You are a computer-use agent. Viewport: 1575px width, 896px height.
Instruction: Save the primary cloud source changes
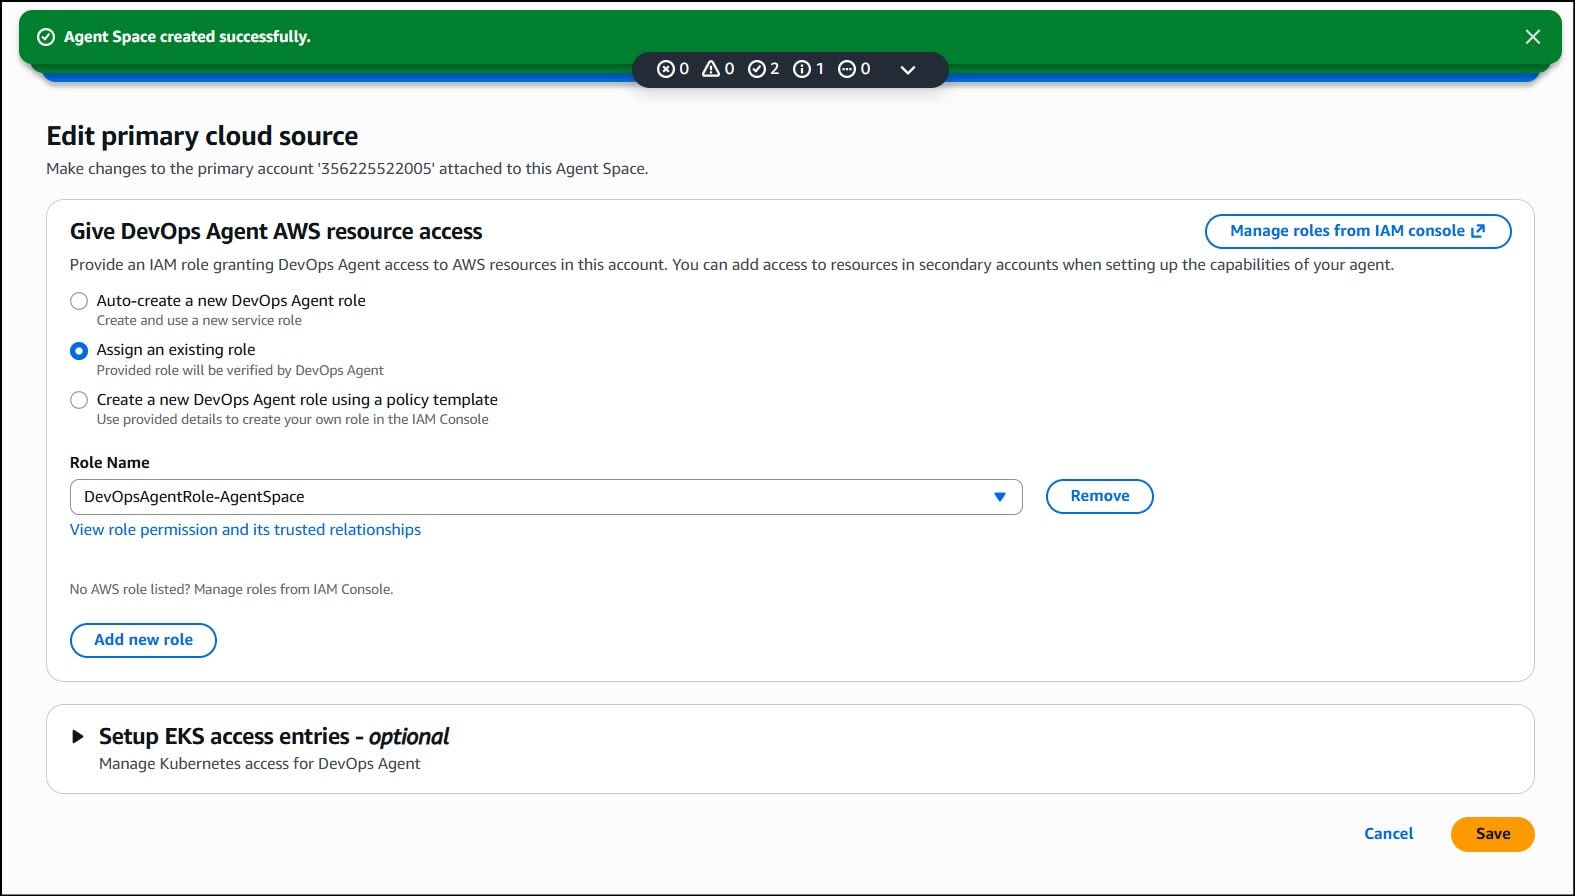[1492, 834]
